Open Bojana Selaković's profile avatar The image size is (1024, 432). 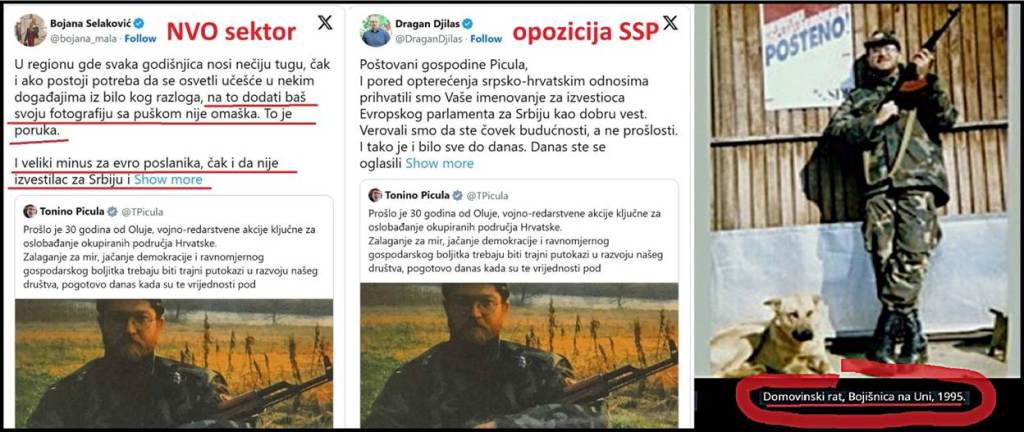[x=30, y=30]
